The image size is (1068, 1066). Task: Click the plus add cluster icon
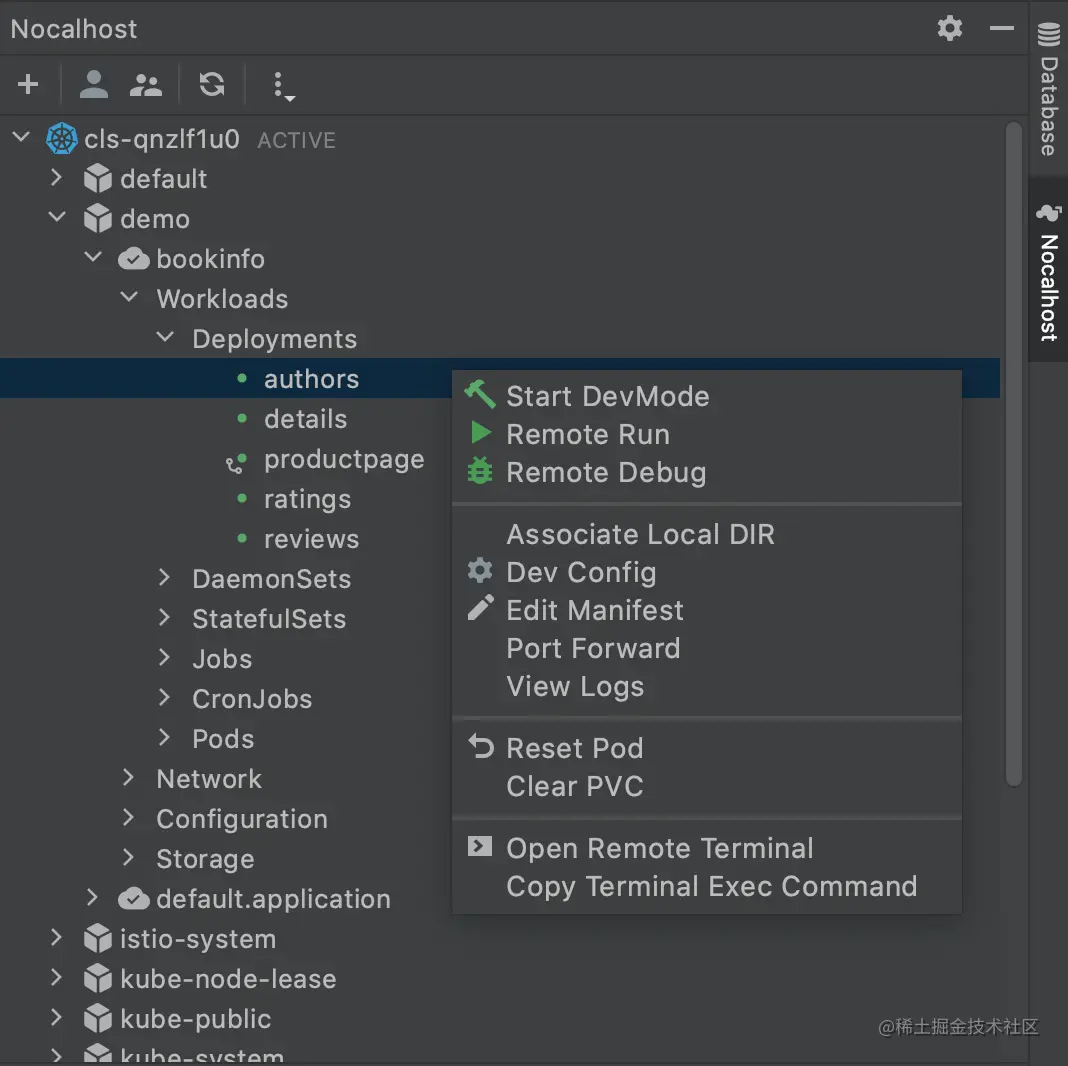pyautogui.click(x=28, y=84)
